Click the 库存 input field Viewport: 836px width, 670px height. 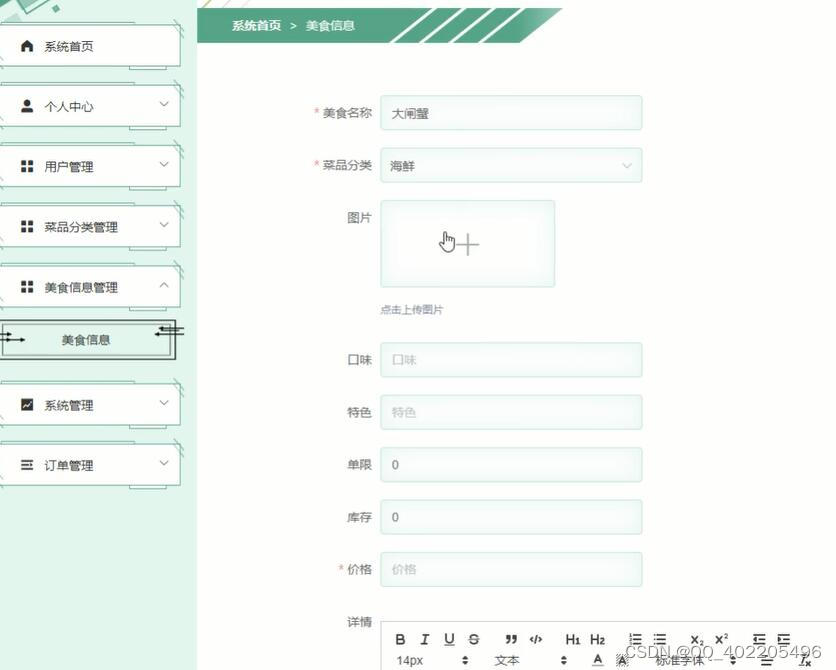511,517
